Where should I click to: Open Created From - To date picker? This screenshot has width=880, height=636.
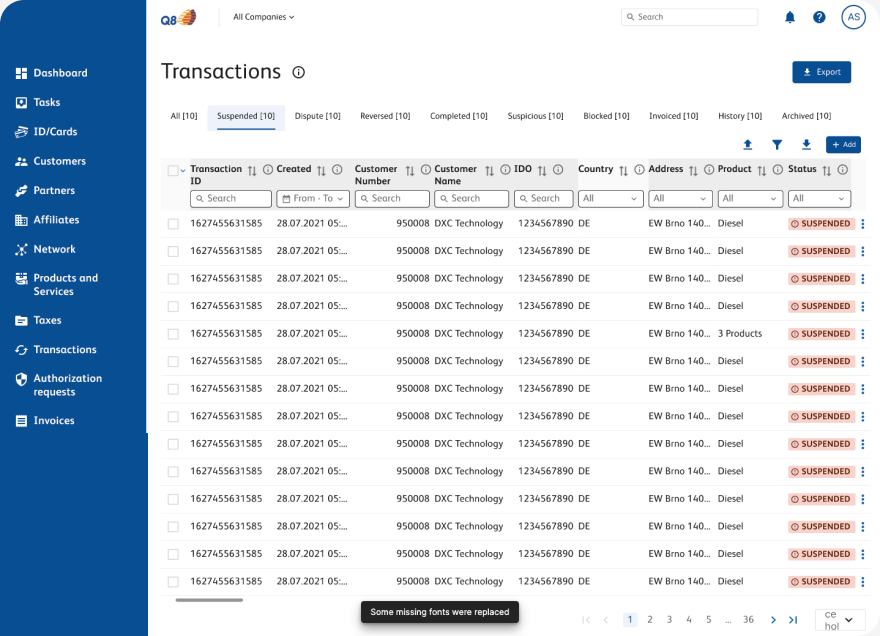[313, 199]
